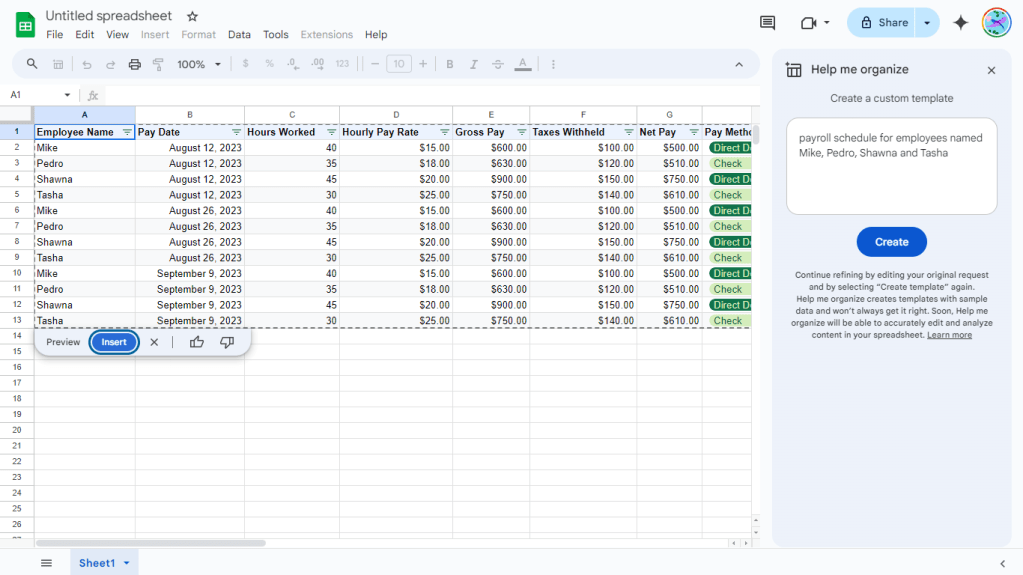Open Share quick options dropdown arrow
This screenshot has width=1023, height=575.
point(927,23)
